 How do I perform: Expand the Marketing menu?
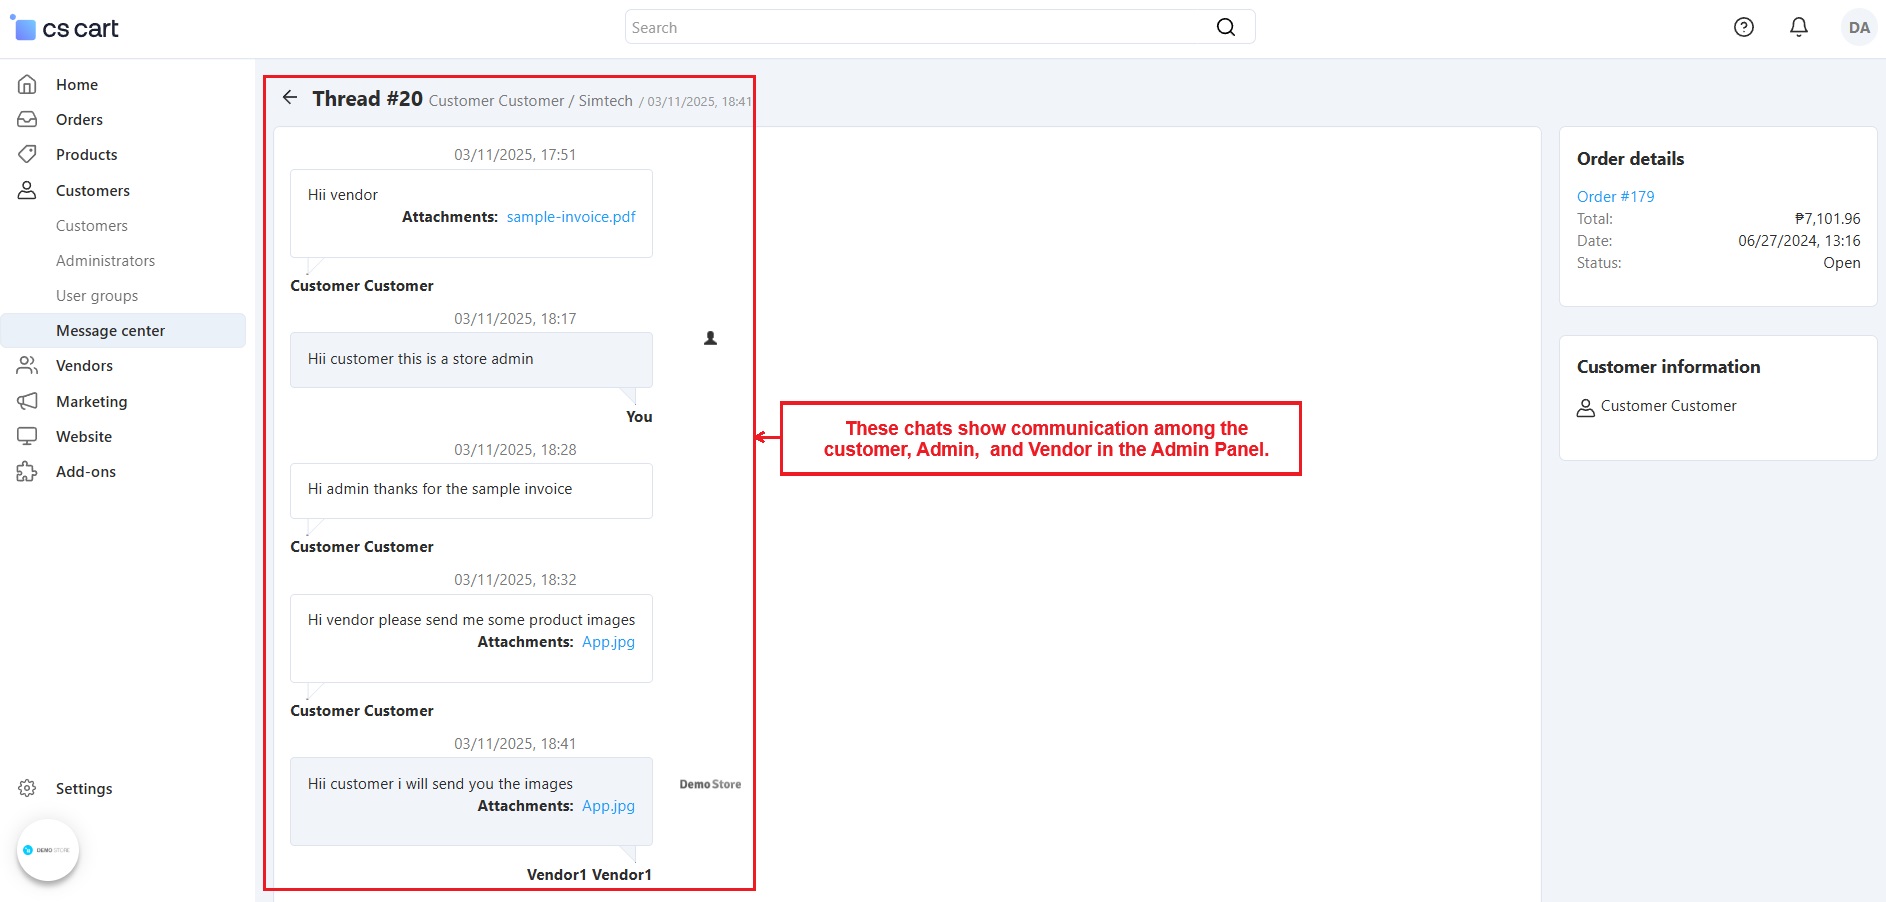click(91, 402)
